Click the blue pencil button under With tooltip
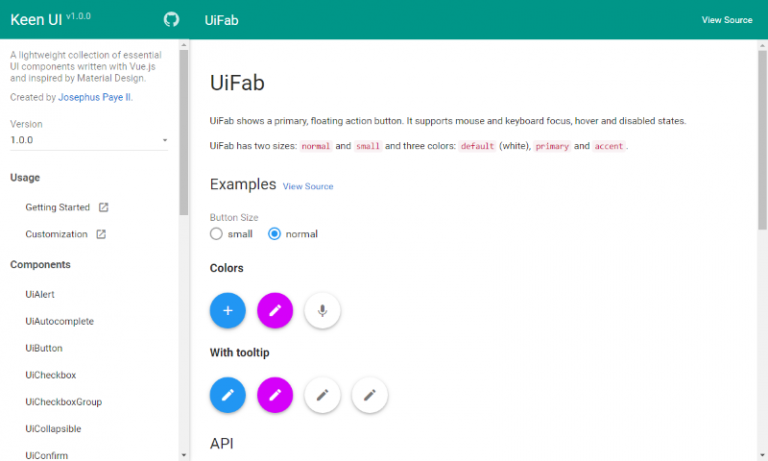 click(228, 395)
